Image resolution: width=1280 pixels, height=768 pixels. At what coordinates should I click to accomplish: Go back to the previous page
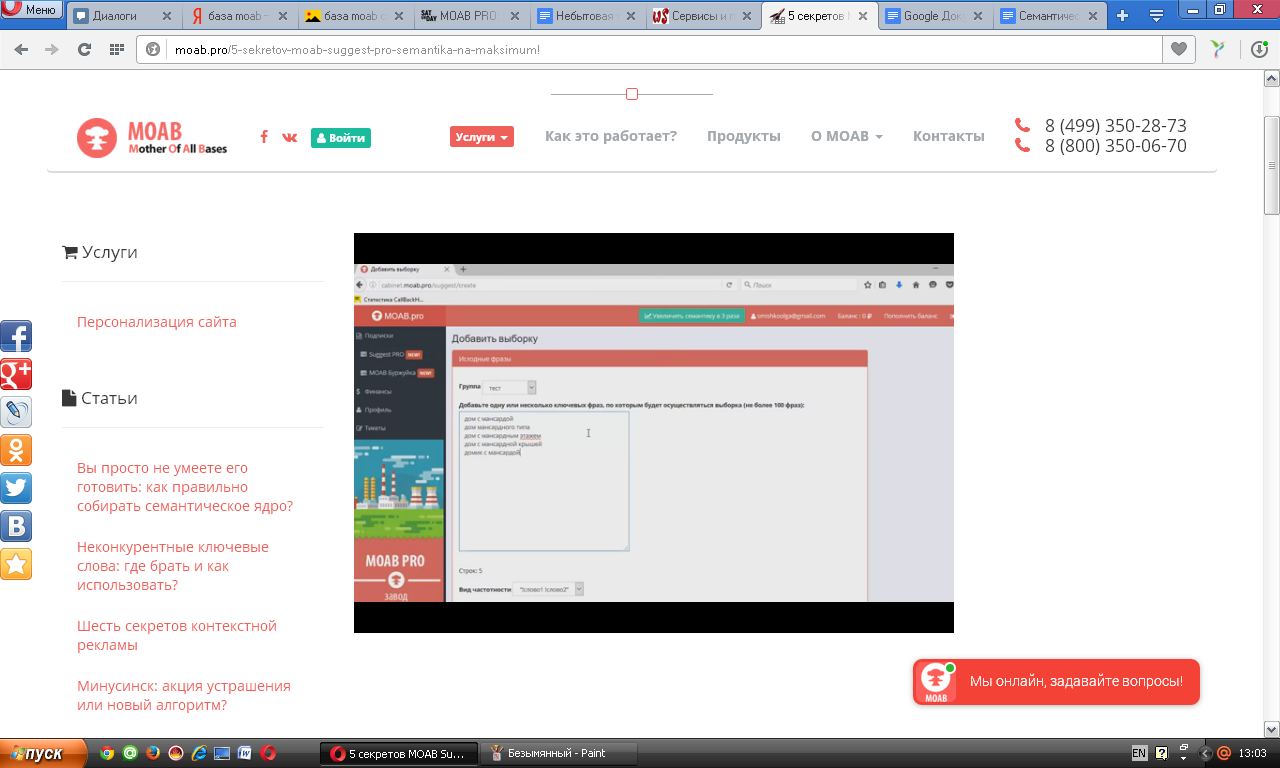point(21,49)
